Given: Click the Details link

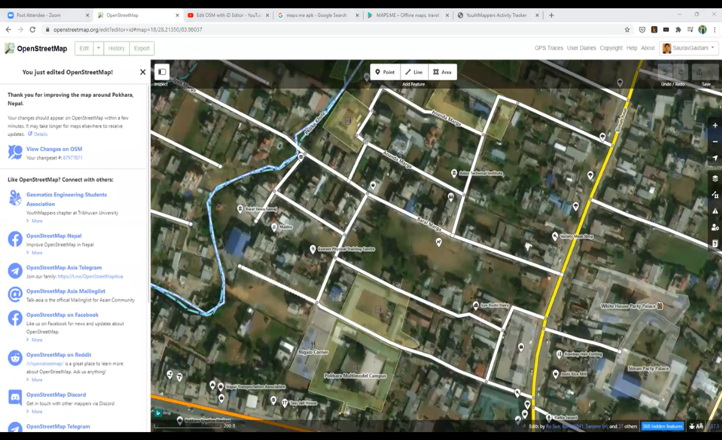Looking at the screenshot, I should (40, 134).
